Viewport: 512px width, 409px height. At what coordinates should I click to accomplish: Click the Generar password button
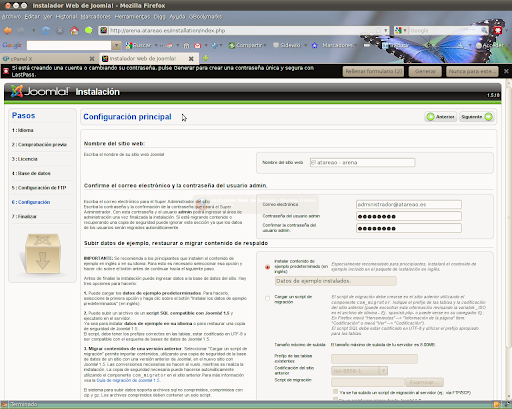click(x=425, y=71)
